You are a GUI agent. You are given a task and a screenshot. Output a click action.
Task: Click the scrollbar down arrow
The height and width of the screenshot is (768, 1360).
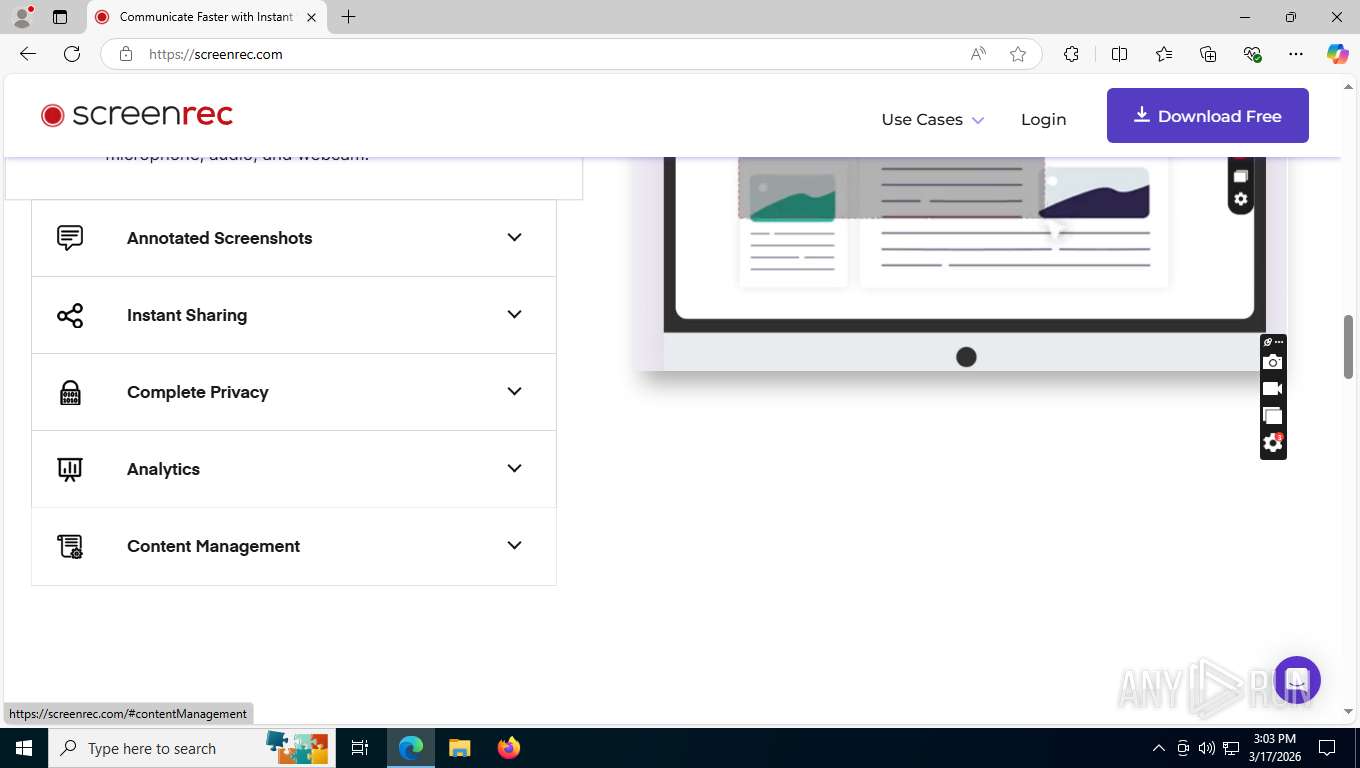pyautogui.click(x=1348, y=712)
